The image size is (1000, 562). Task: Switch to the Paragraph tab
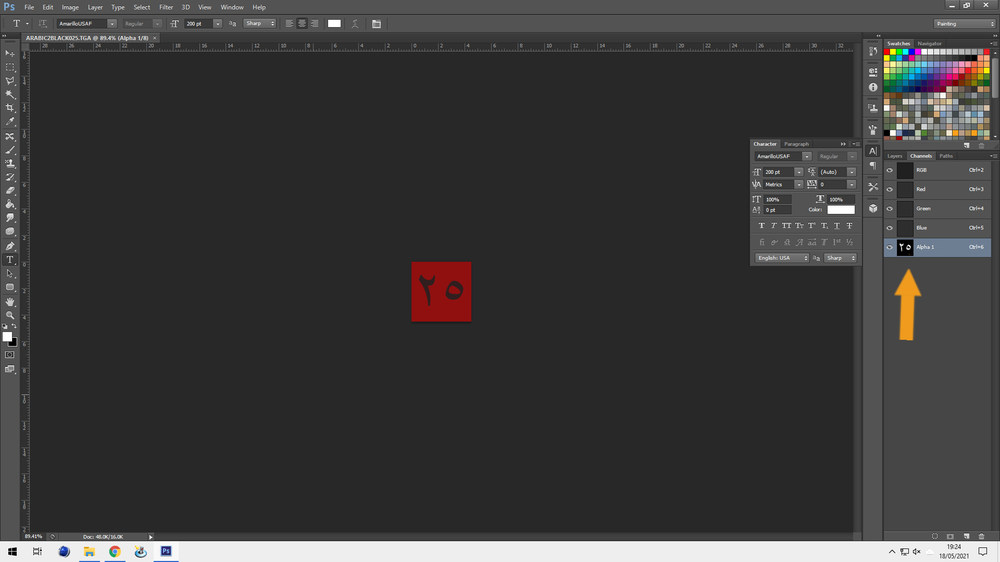point(796,144)
